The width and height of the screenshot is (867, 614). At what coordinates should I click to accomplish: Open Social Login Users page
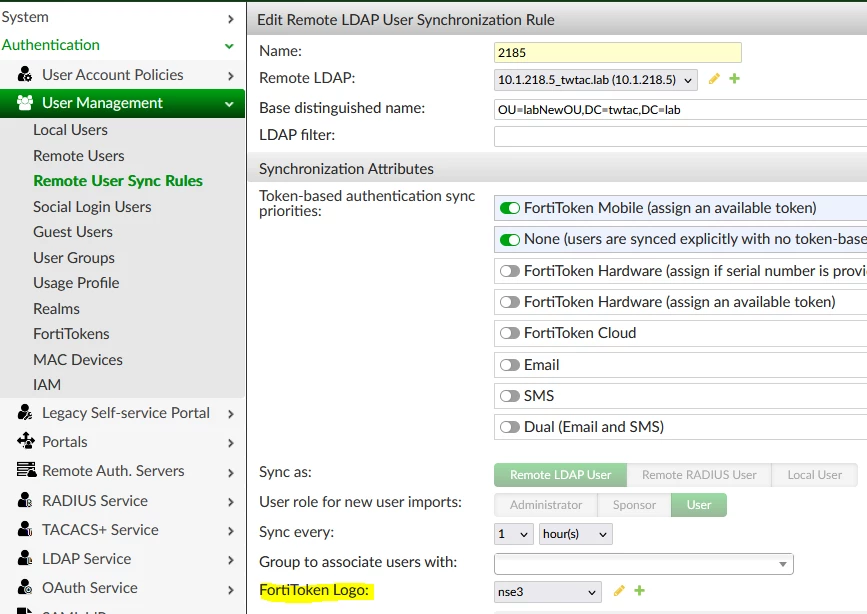92,207
